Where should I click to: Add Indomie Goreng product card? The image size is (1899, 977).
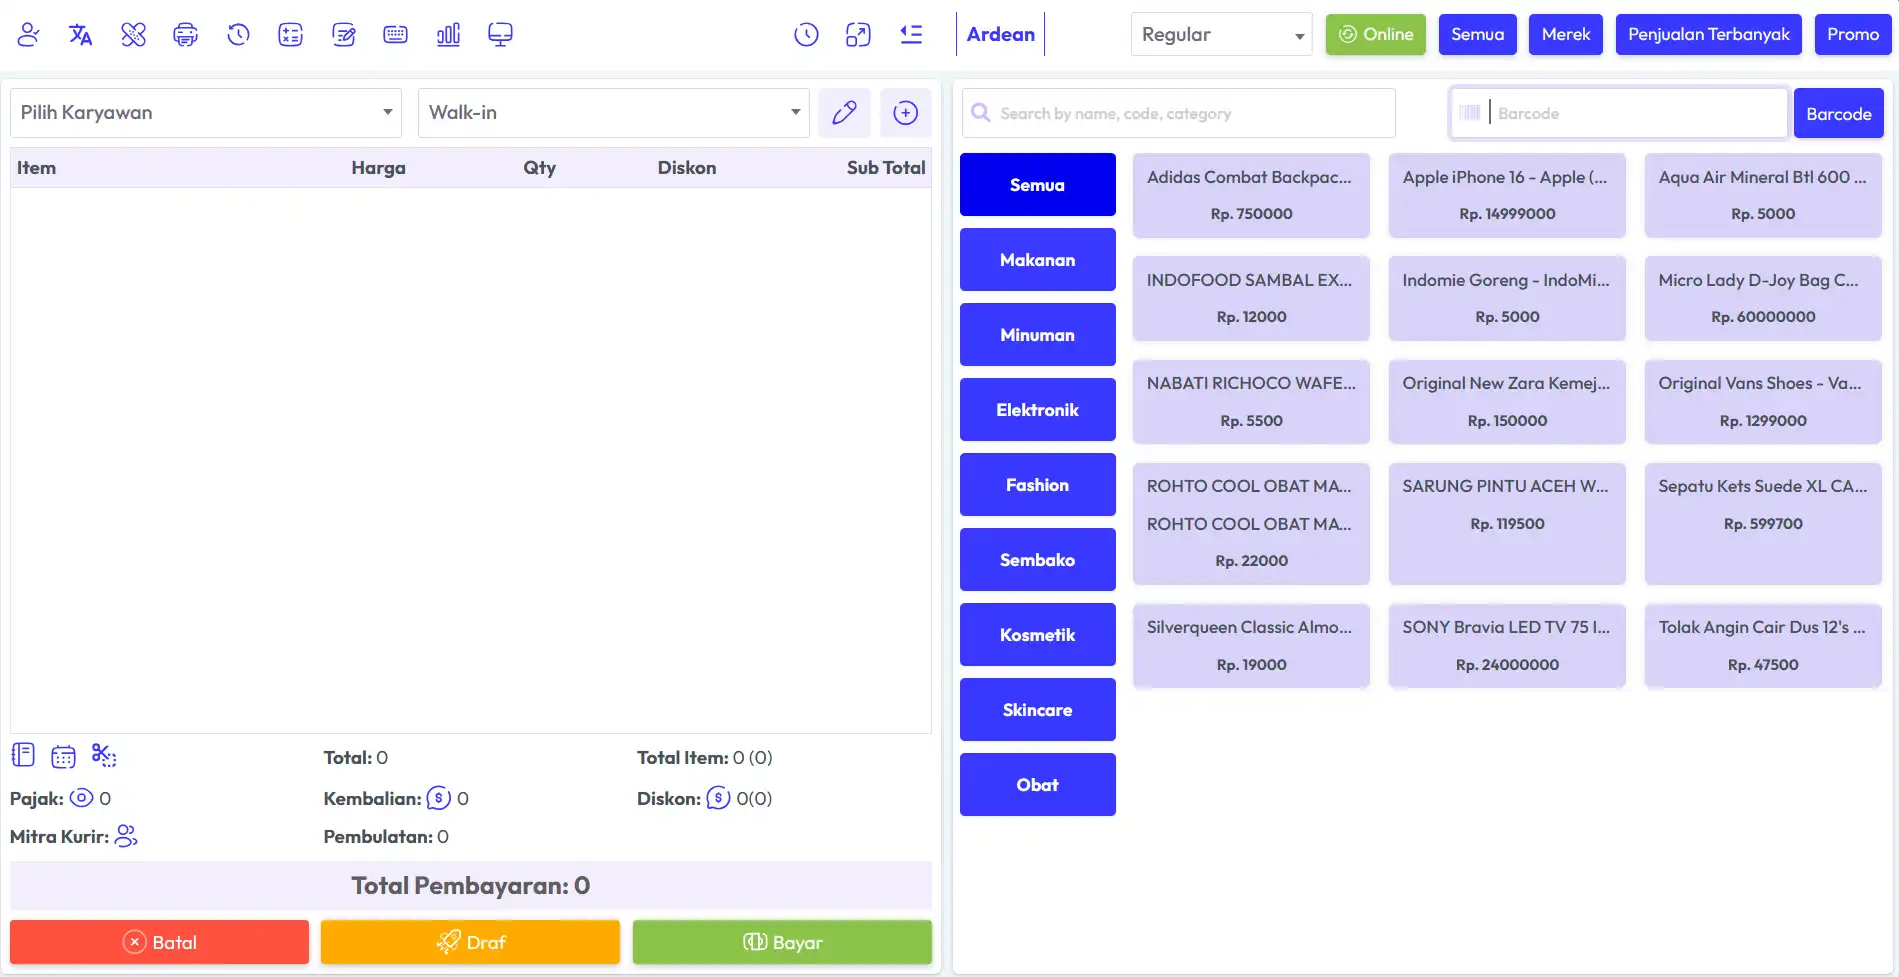click(x=1507, y=298)
